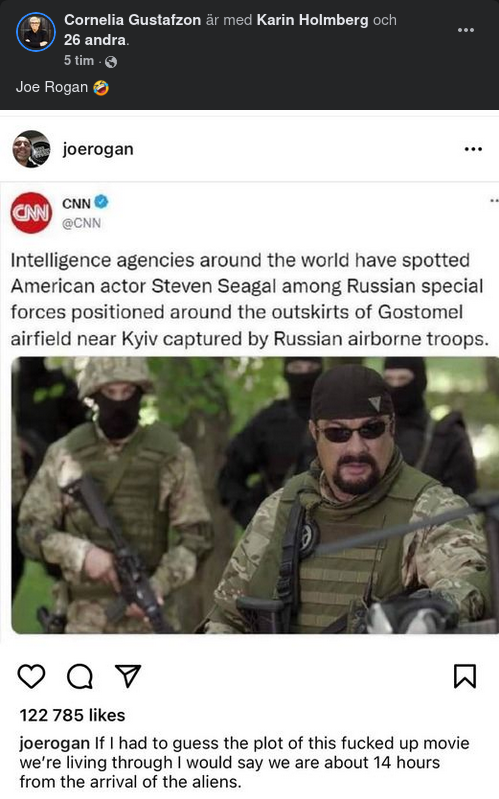Open Karin Holmberg tagged profile link
Viewport: 499px width, 799px height.
(x=312, y=20)
